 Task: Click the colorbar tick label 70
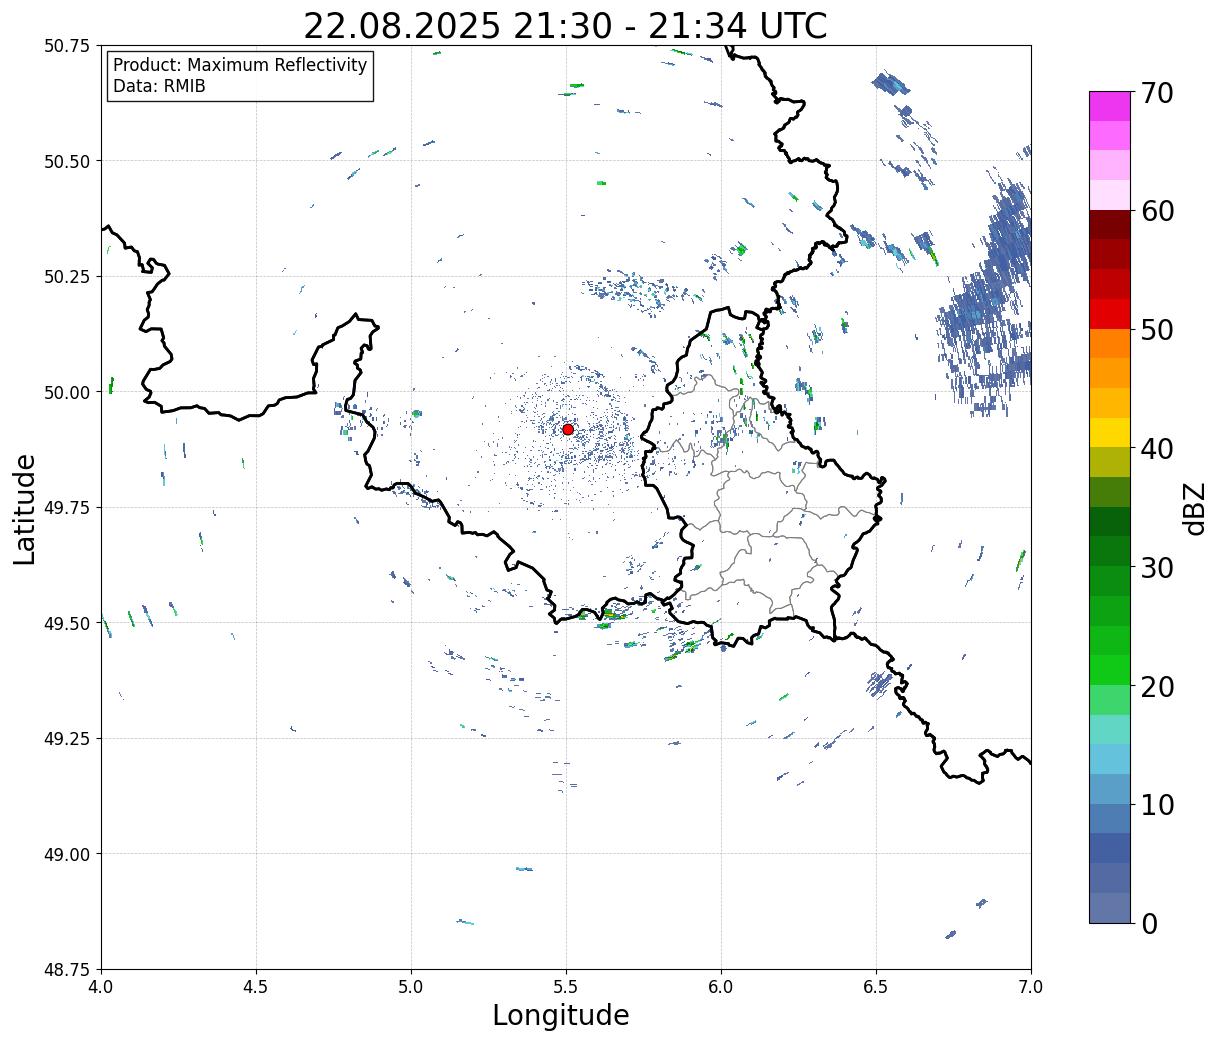pos(1157,93)
